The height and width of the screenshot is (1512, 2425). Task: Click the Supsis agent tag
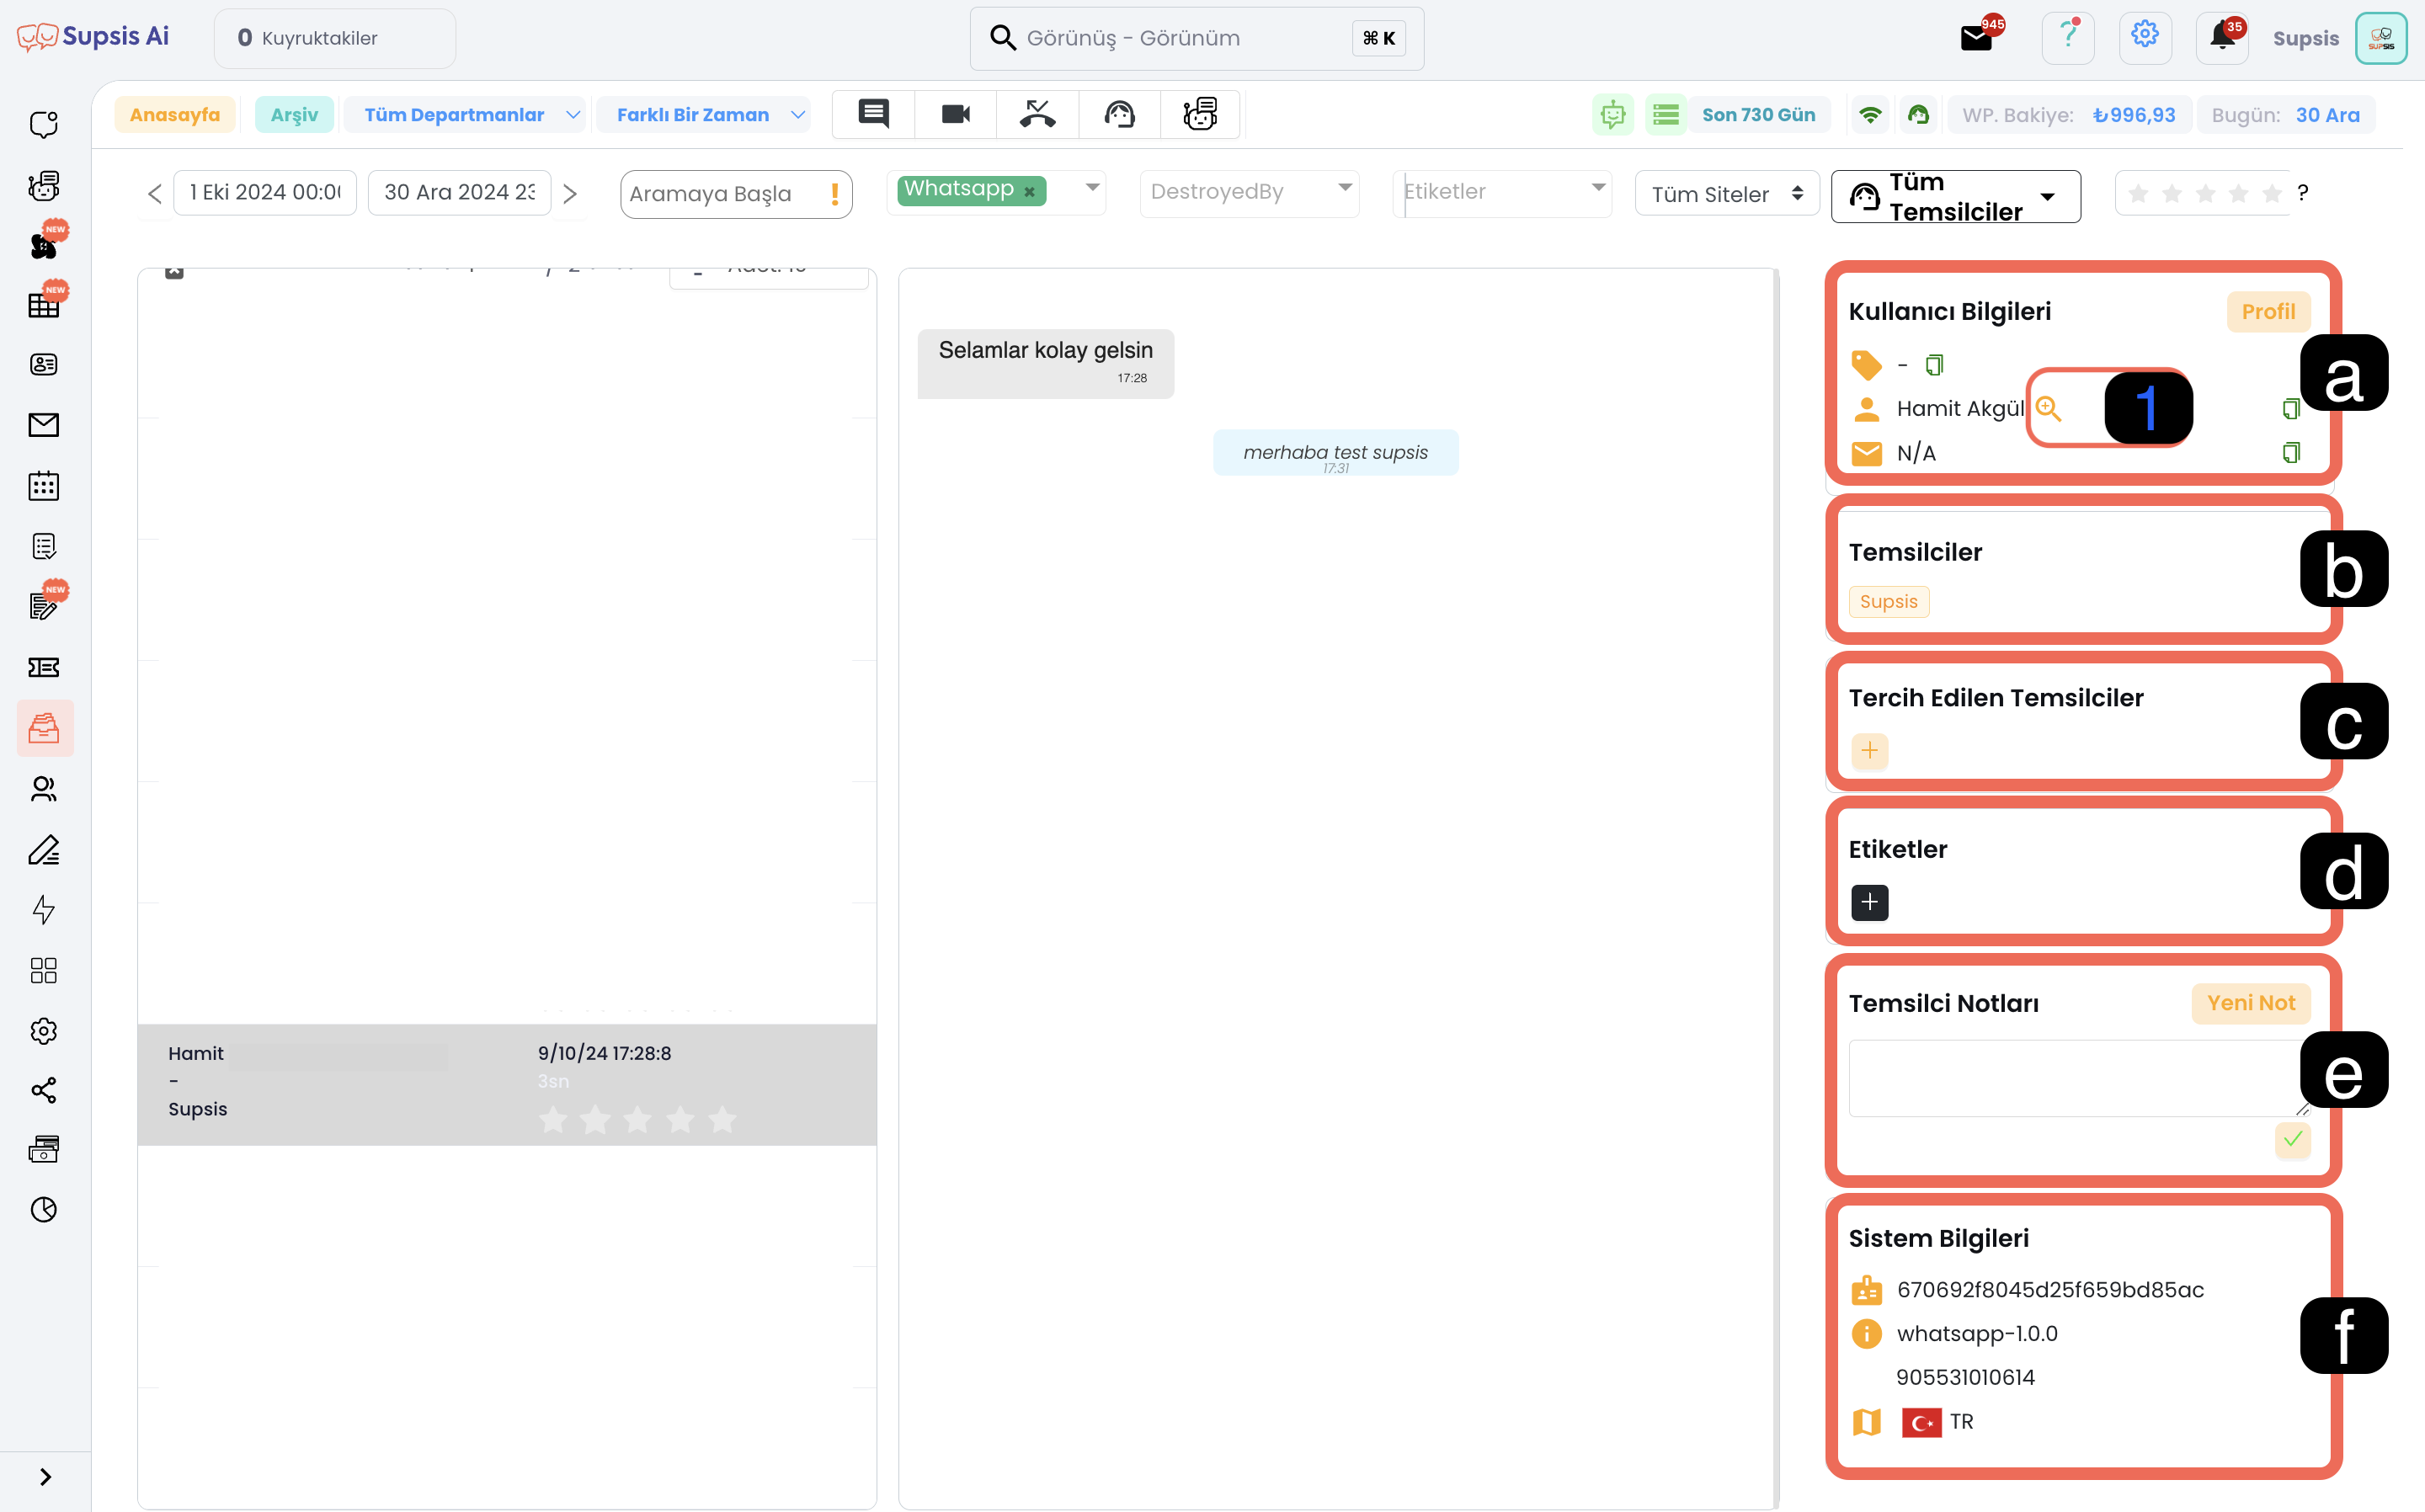click(1889, 601)
